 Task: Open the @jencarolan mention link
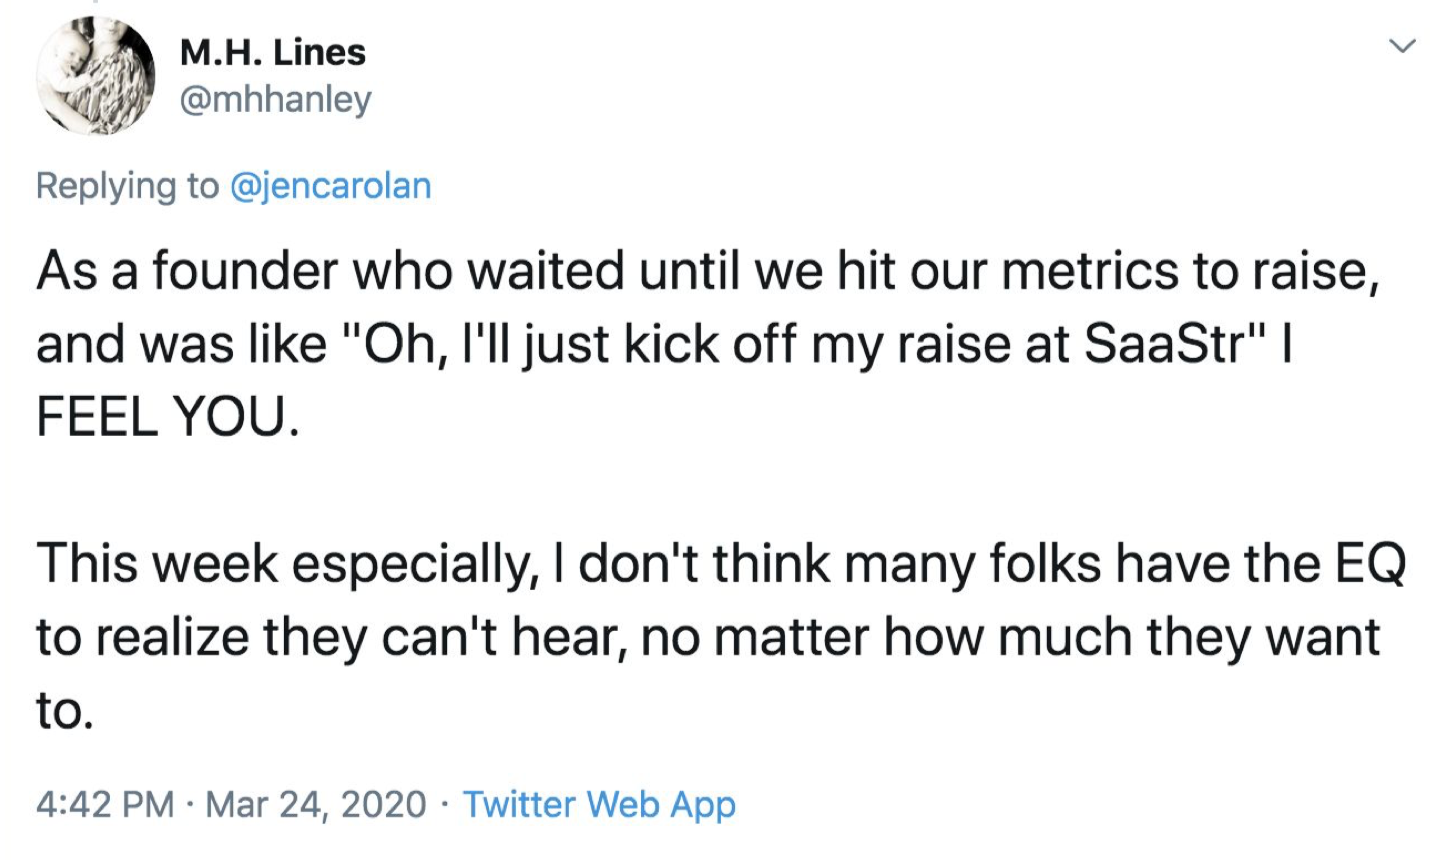click(331, 186)
